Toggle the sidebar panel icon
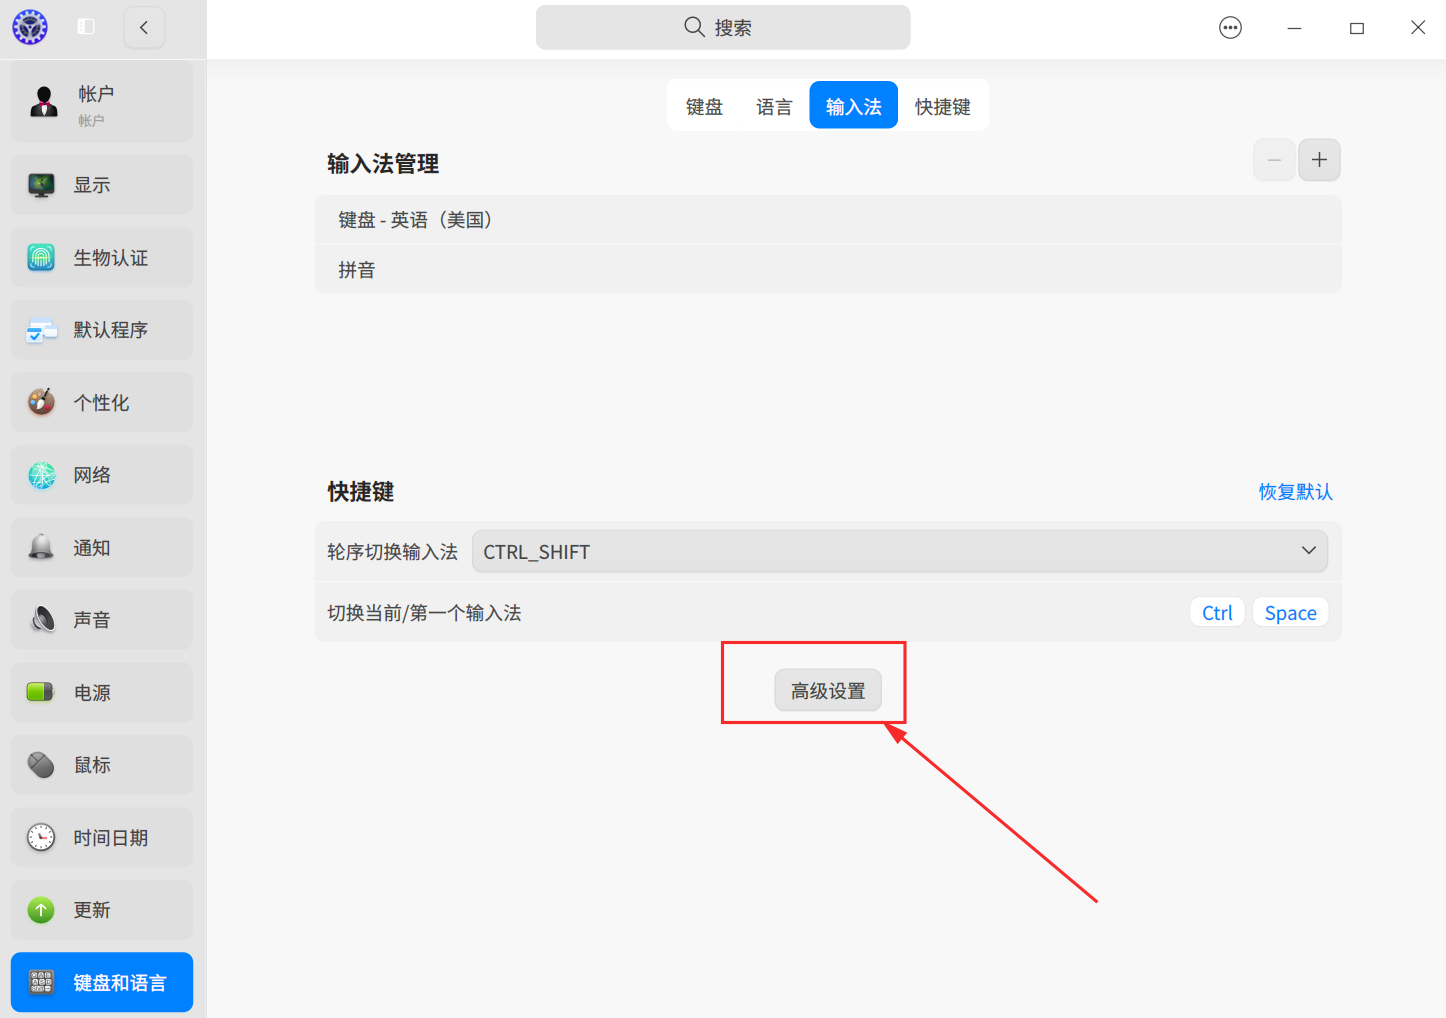1446x1018 pixels. point(86,27)
